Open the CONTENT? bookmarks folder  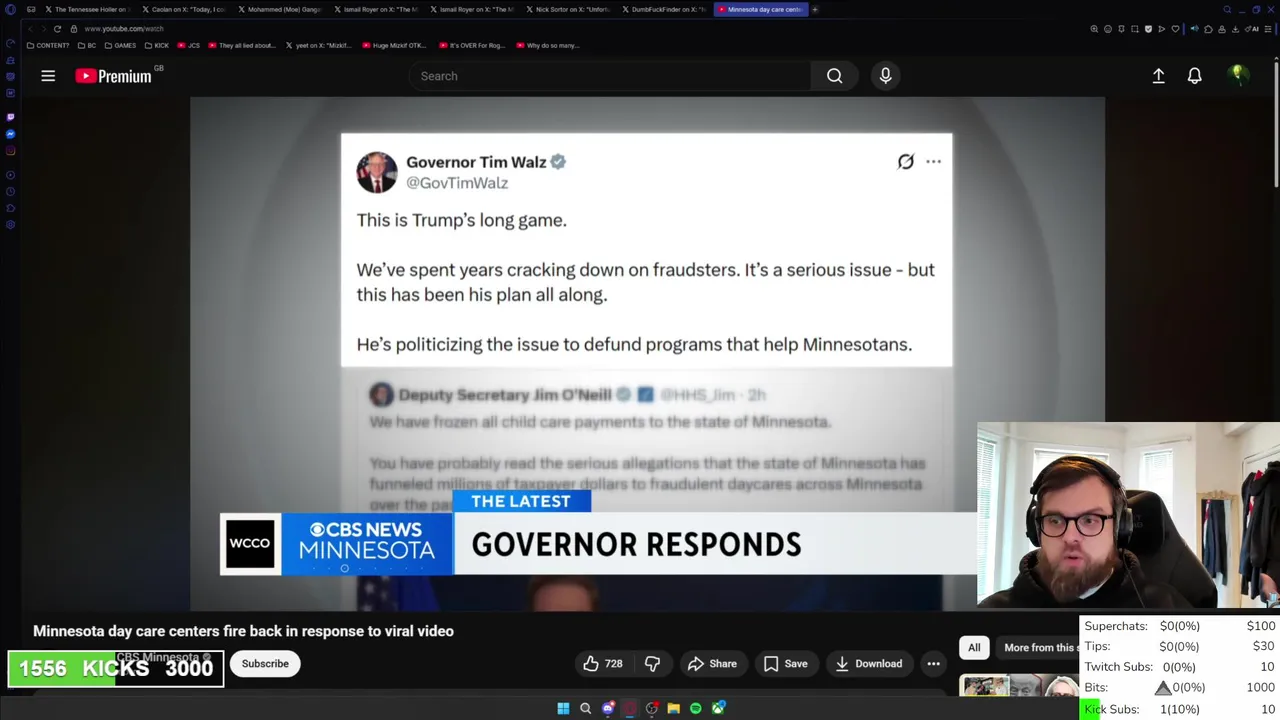click(x=48, y=45)
